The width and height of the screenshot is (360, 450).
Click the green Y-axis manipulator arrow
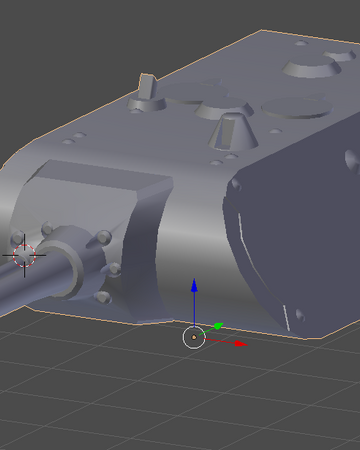(x=218, y=326)
